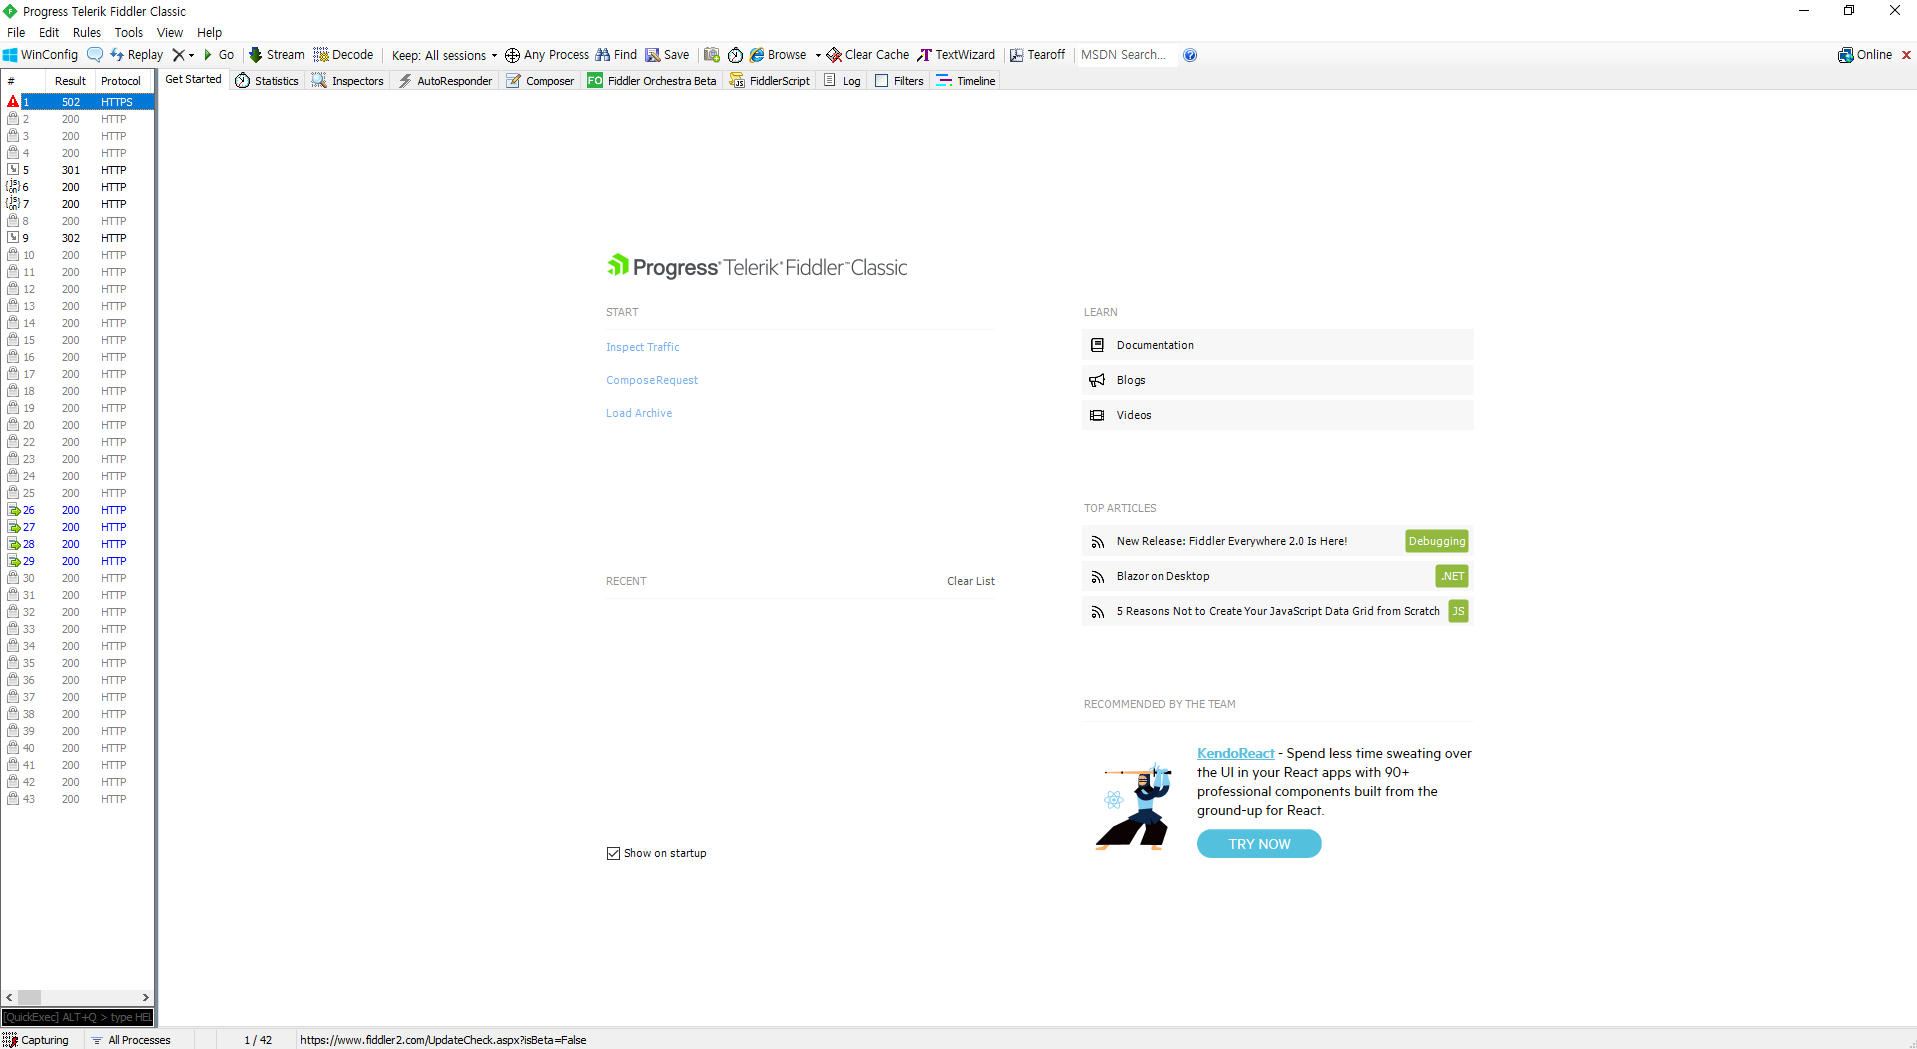Open the Edit menu
Screen dimensions: 1917x1049
point(49,33)
